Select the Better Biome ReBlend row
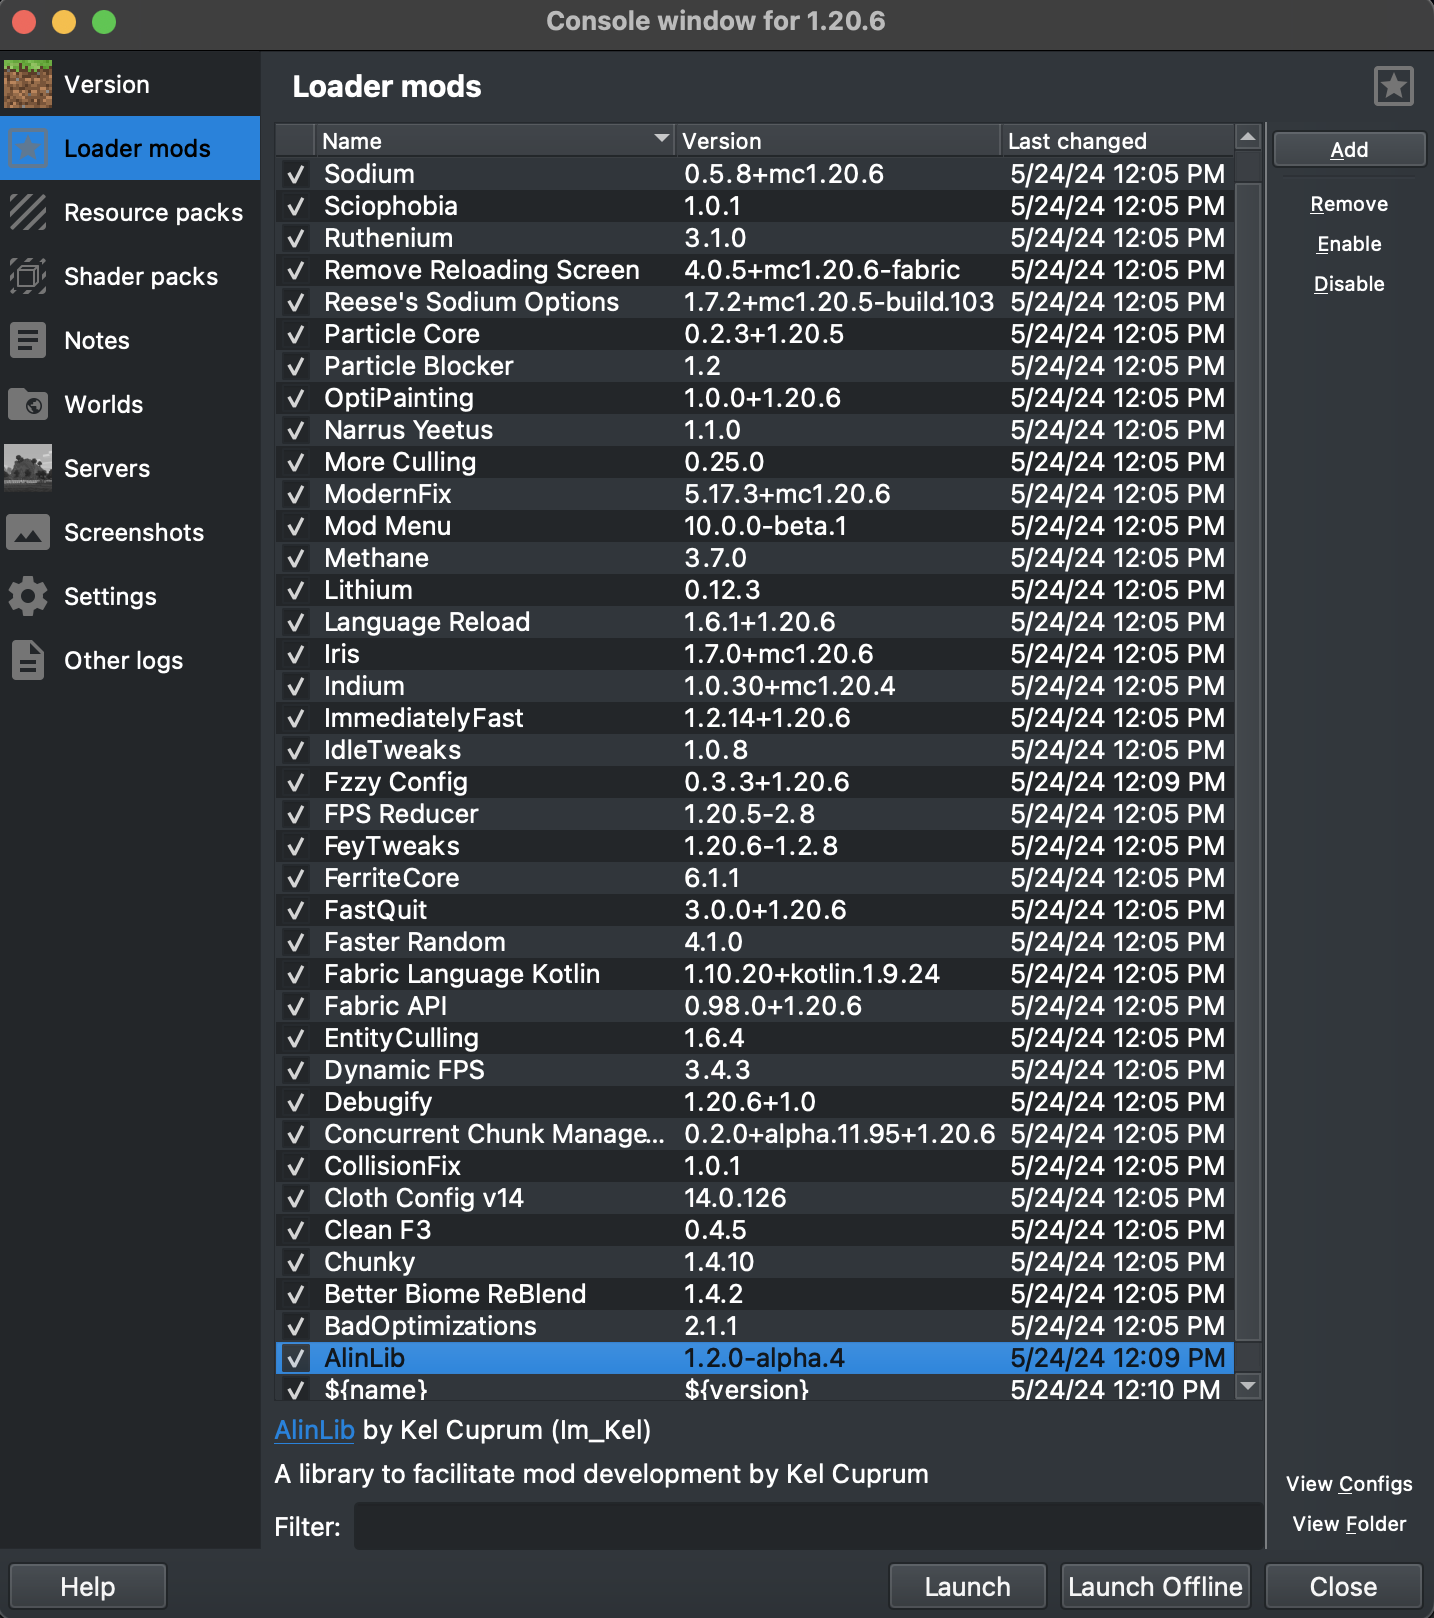The image size is (1434, 1618). [755, 1294]
